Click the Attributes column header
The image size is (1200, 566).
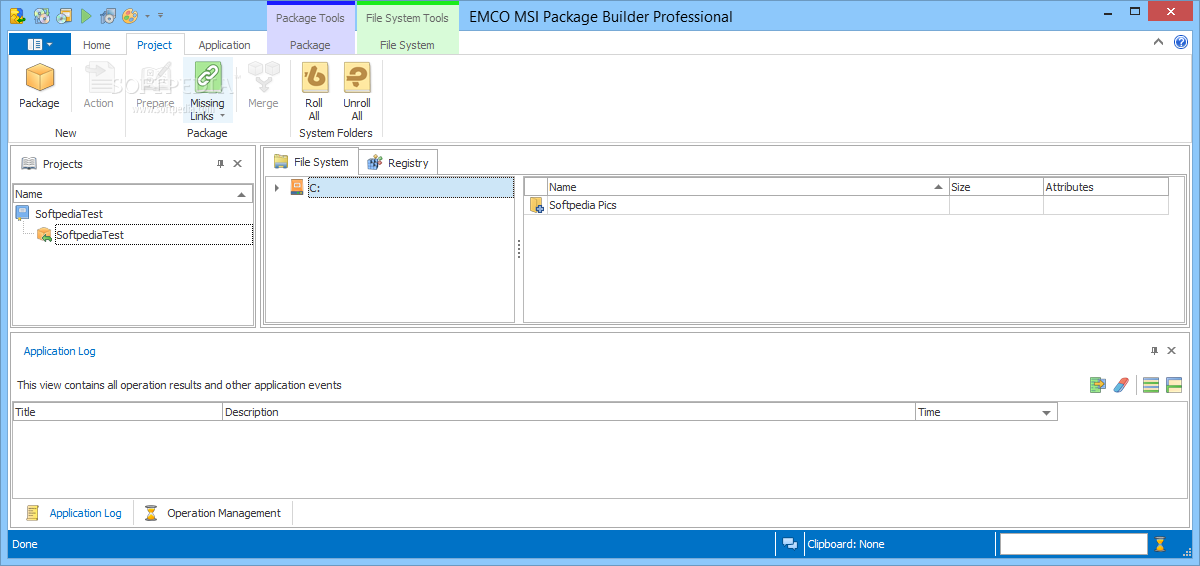[1106, 187]
